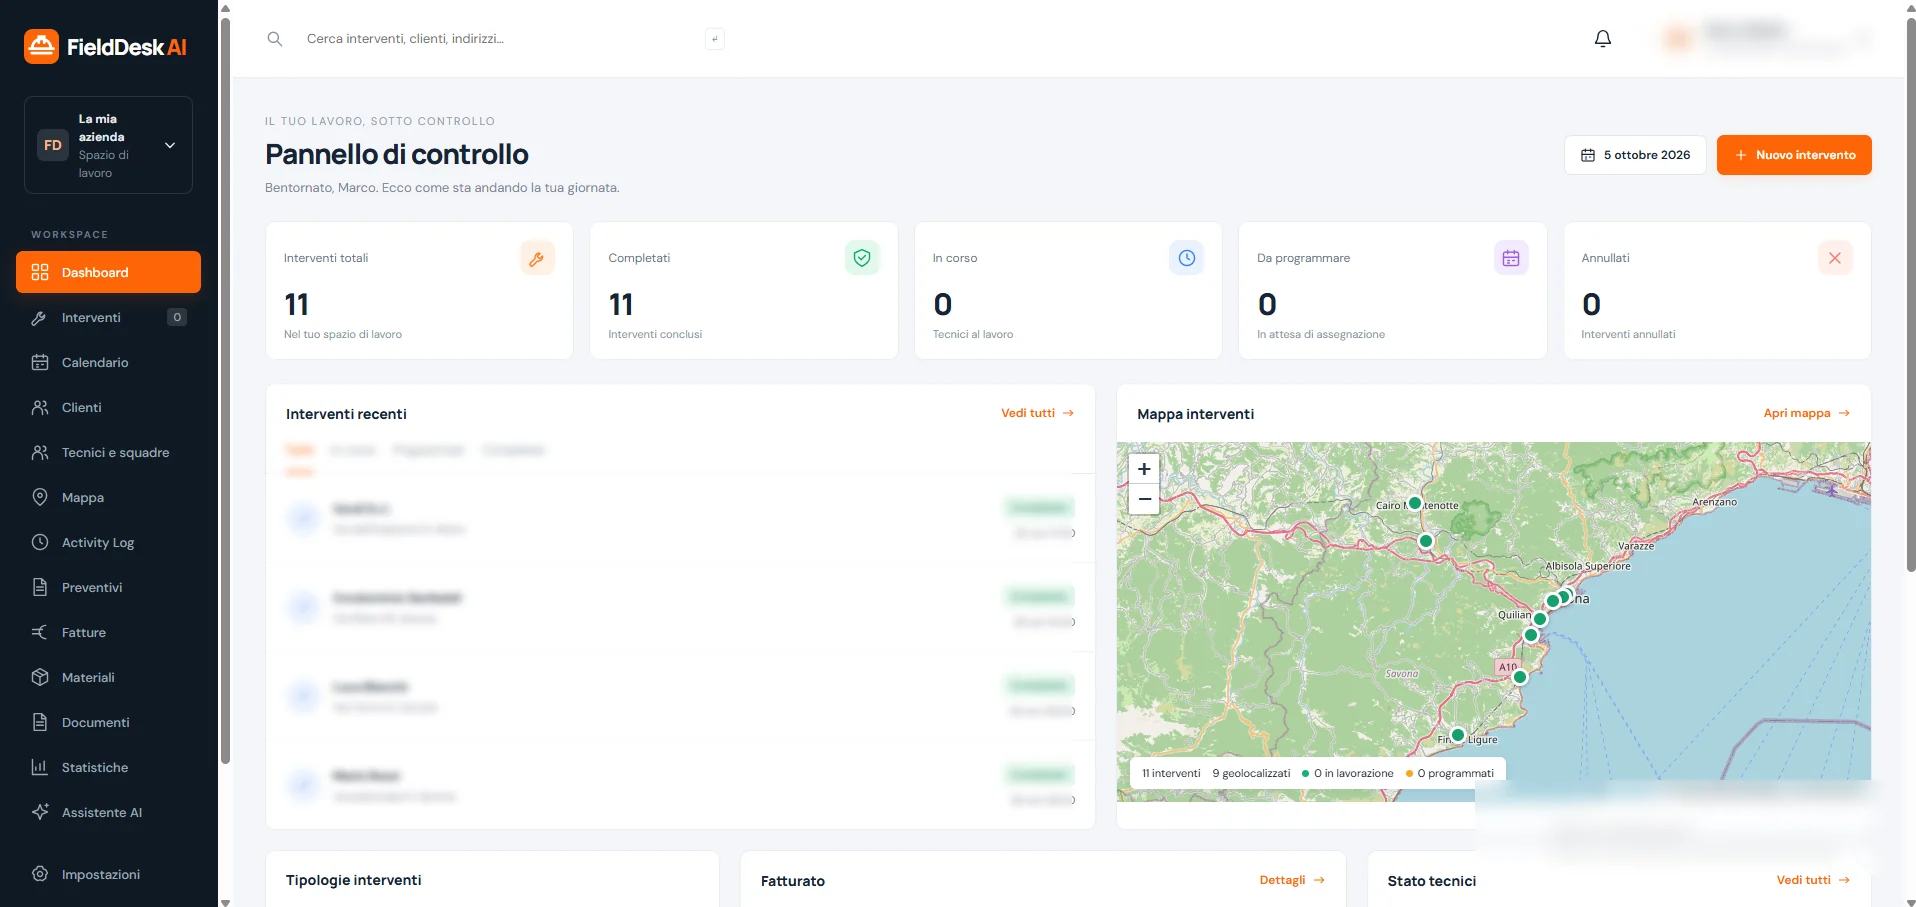Click the Nuovo intervento button
Screen dimensions: 1916x907
coord(1794,155)
